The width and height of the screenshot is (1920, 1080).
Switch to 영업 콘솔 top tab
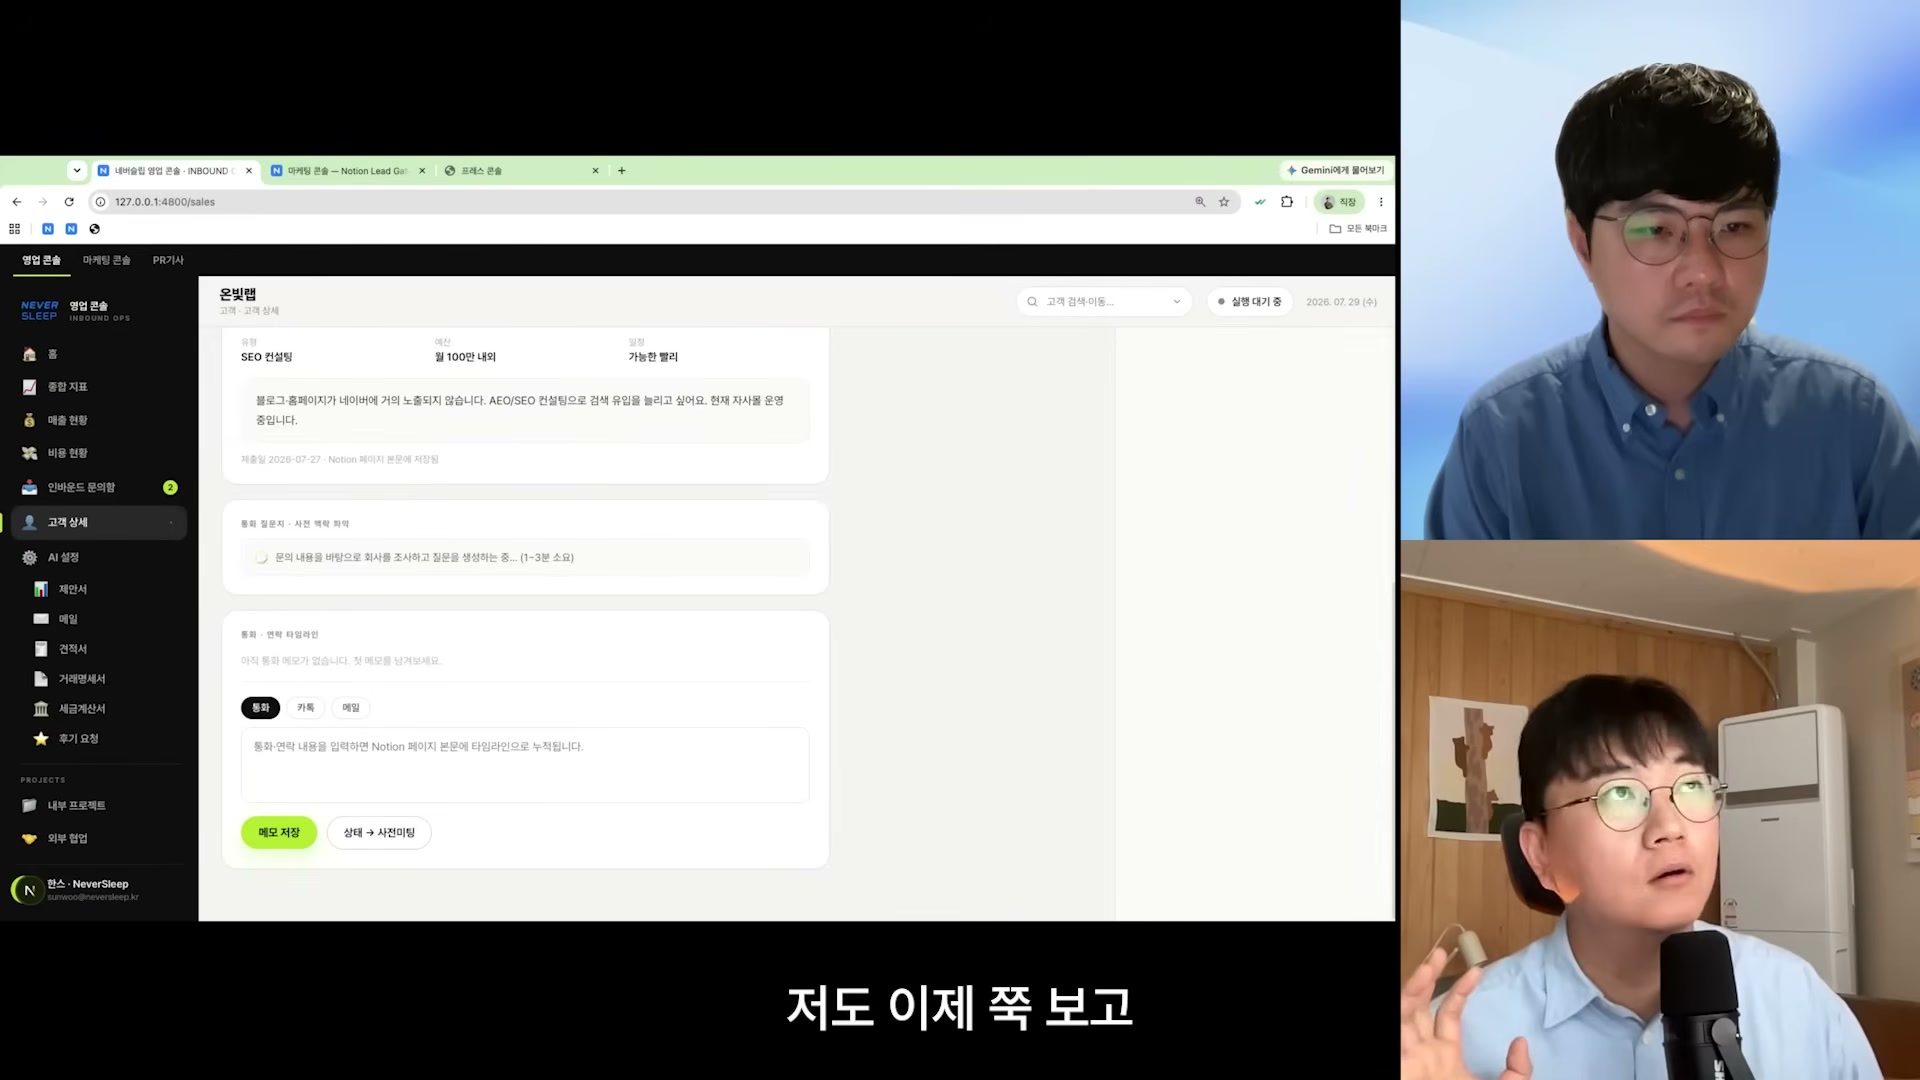(42, 260)
